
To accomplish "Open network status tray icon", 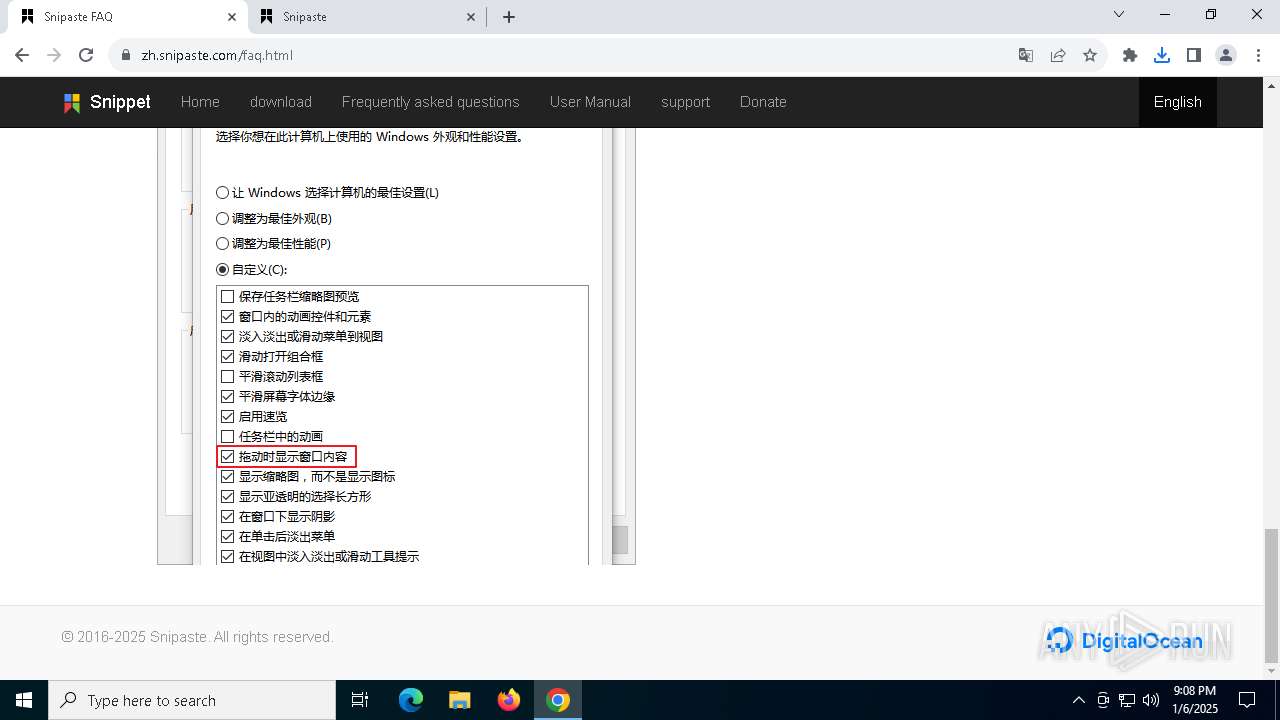I will (1127, 700).
